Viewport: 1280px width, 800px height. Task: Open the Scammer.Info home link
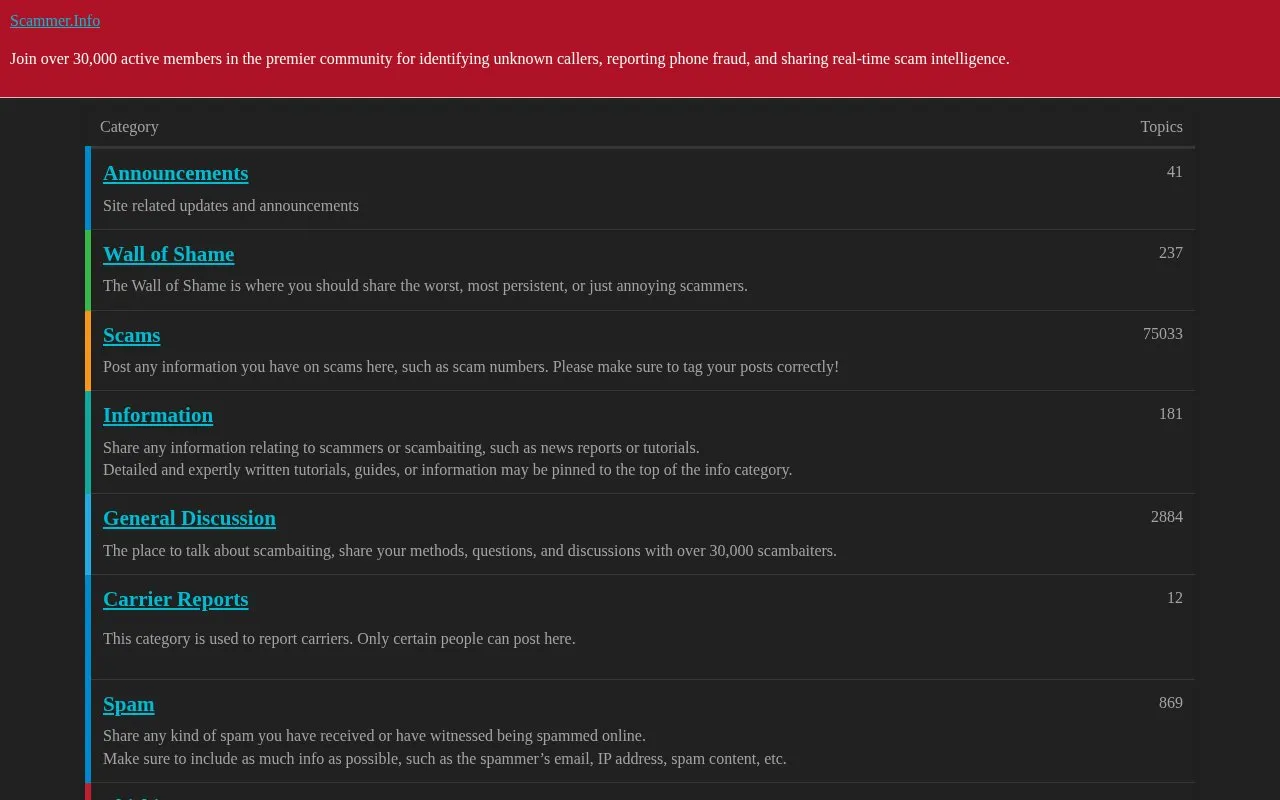pyautogui.click(x=55, y=20)
